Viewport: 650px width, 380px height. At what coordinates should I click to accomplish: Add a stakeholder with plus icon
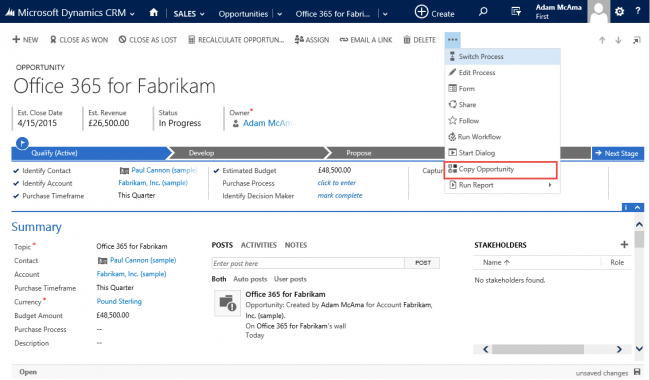(624, 244)
